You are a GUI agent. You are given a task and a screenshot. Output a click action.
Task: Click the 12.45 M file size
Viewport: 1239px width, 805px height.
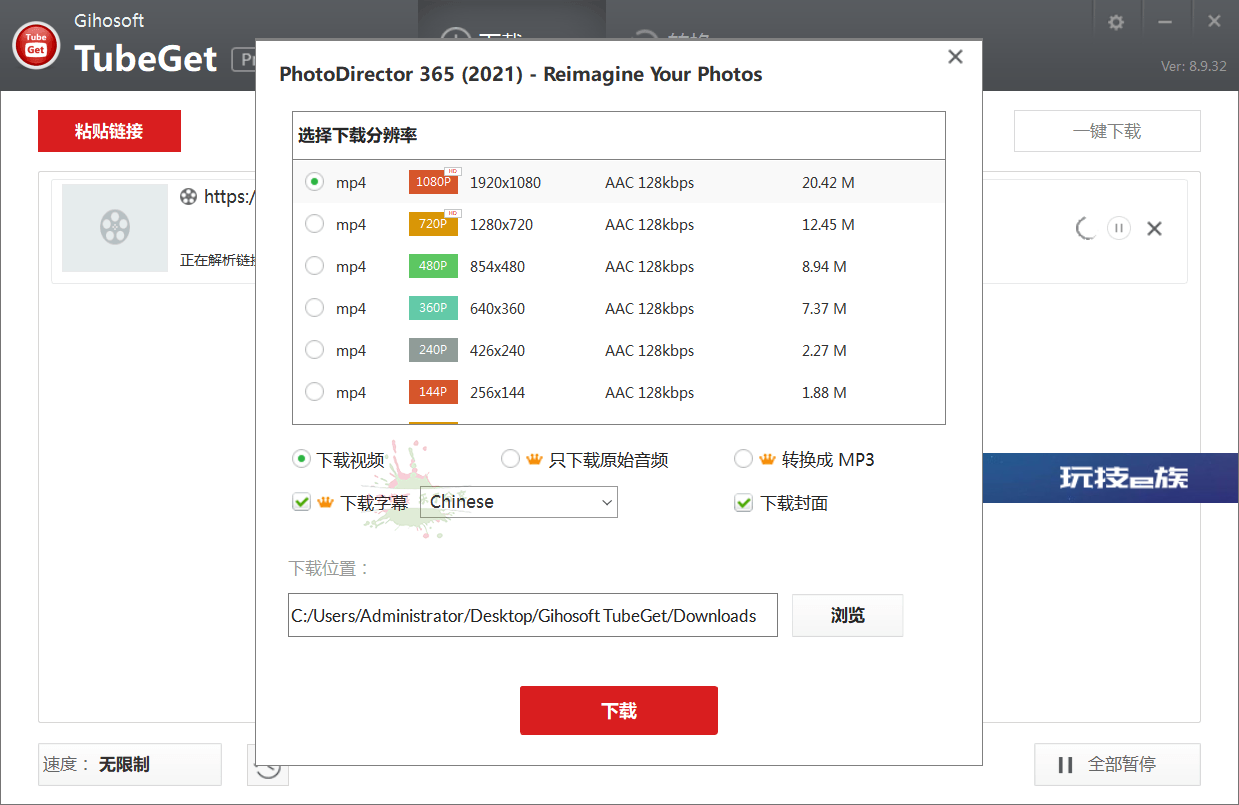tap(828, 225)
